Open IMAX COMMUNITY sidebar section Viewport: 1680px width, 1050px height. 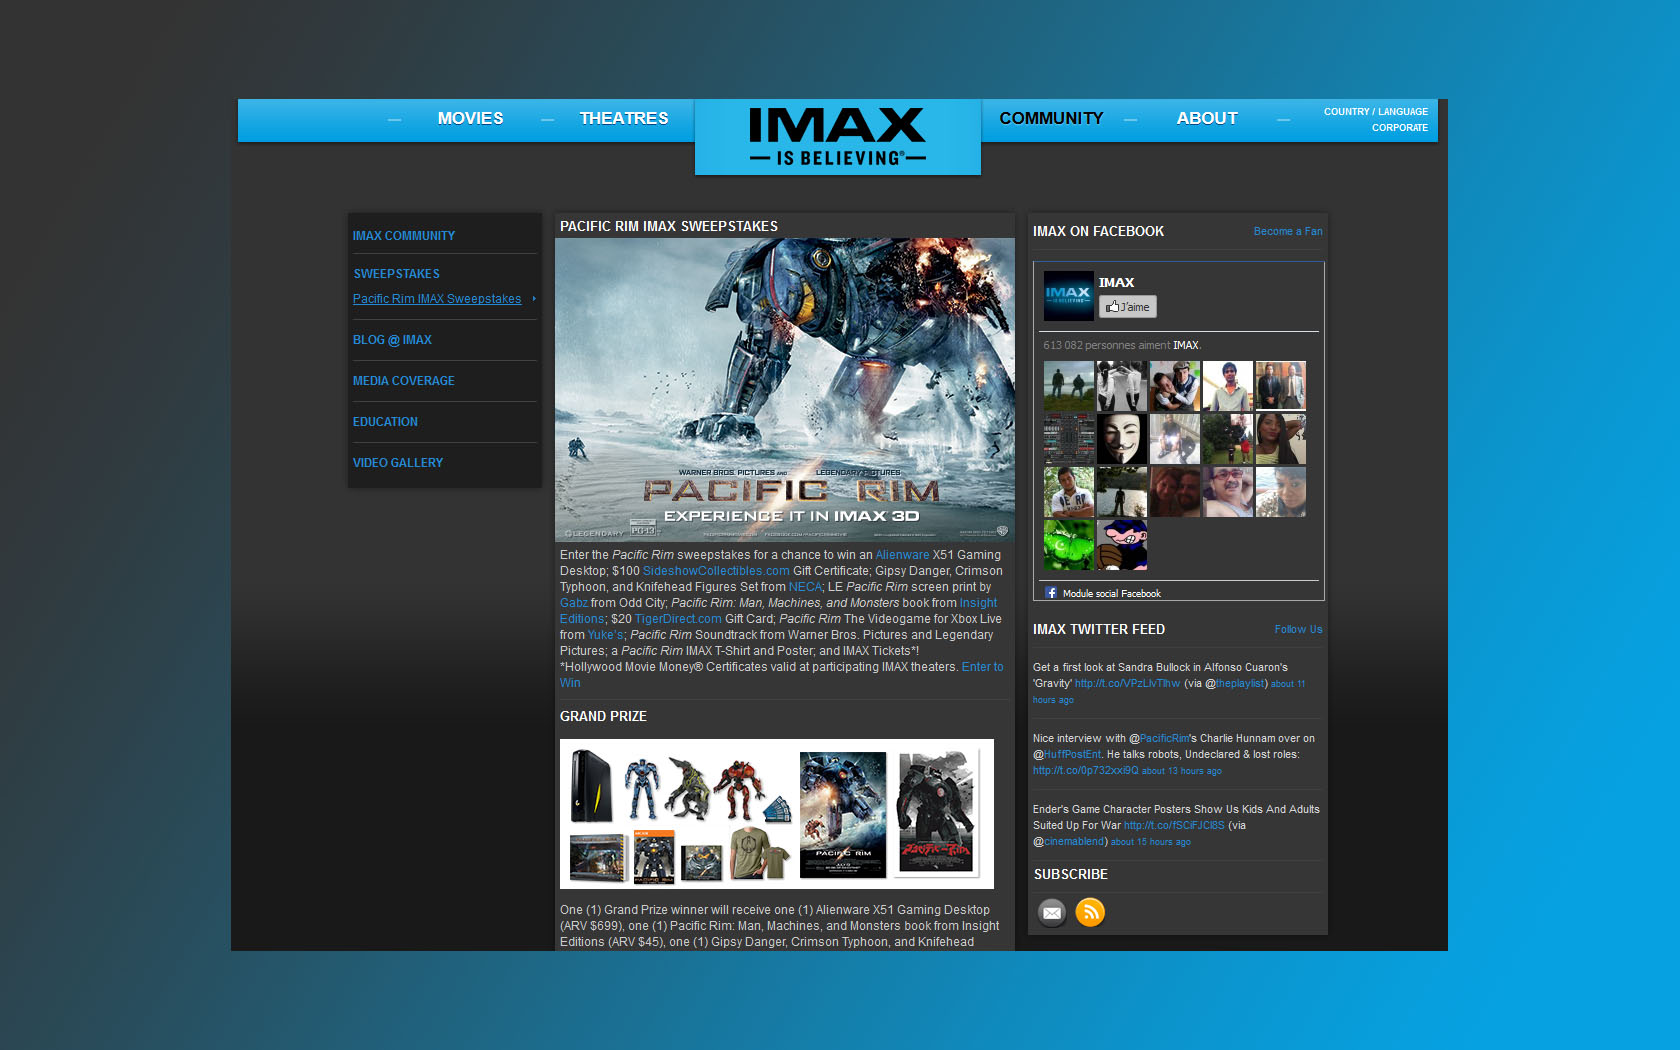404,236
